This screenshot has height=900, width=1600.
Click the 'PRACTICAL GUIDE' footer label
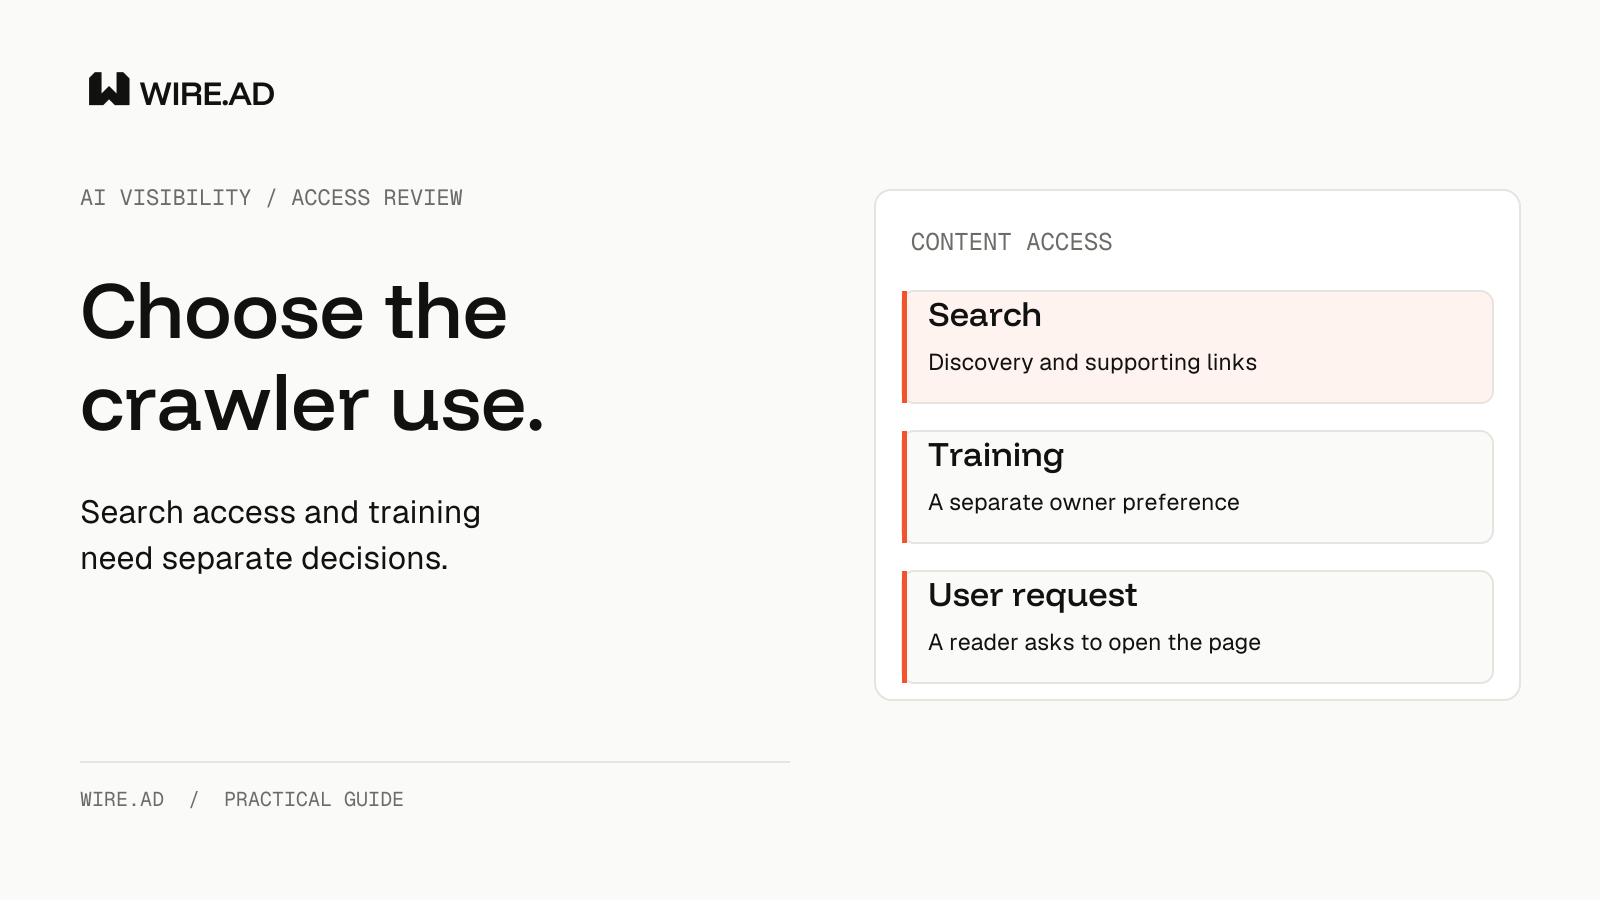click(314, 800)
